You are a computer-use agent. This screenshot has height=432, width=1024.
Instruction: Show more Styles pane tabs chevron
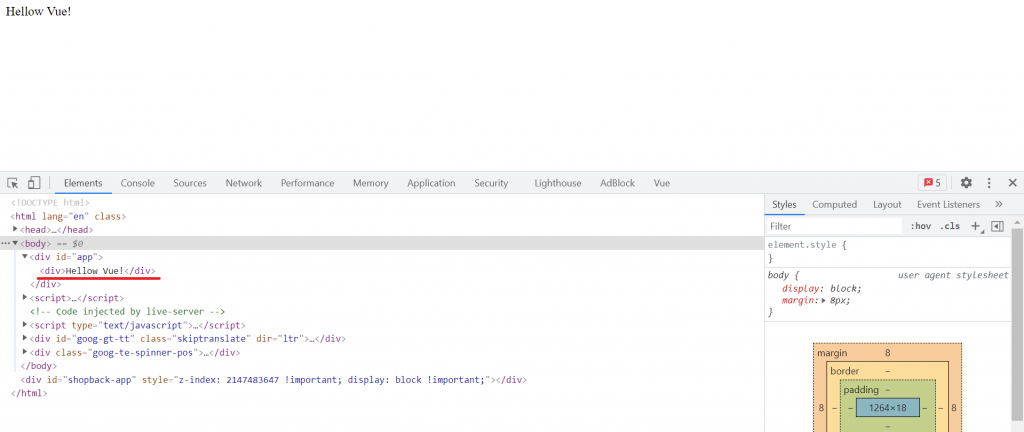coord(999,204)
